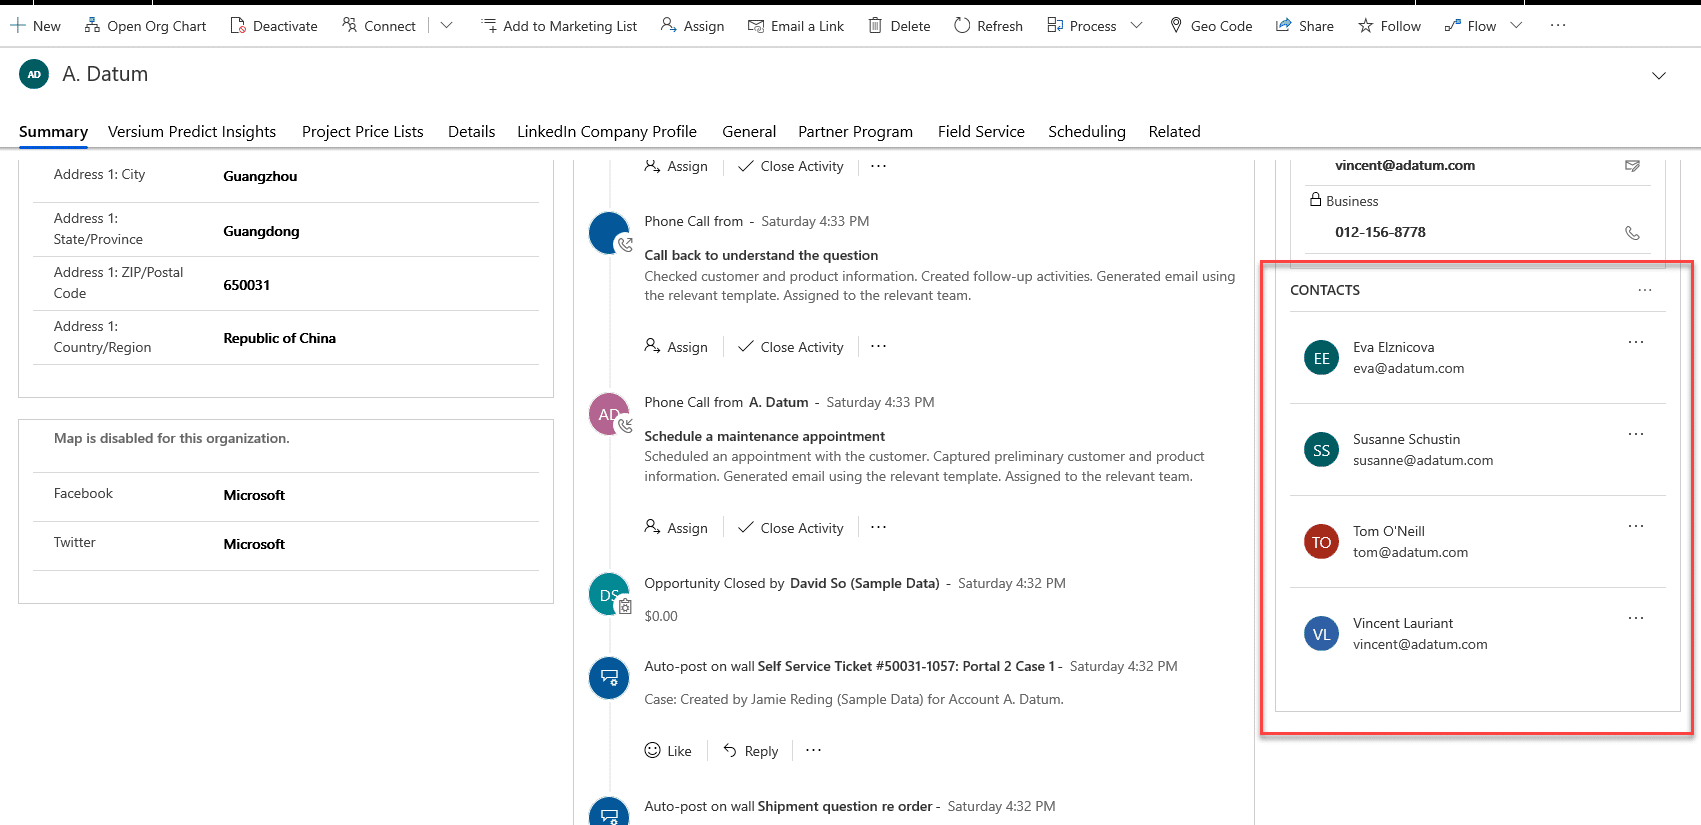Share this account record

[x=1305, y=26]
